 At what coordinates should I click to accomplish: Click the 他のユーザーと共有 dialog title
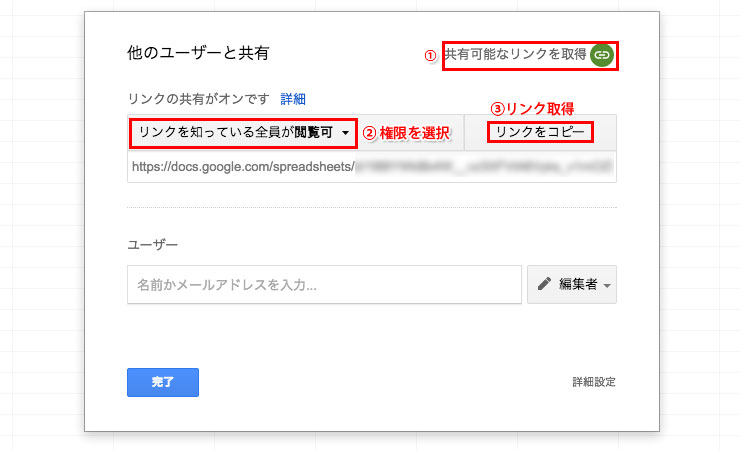(198, 53)
